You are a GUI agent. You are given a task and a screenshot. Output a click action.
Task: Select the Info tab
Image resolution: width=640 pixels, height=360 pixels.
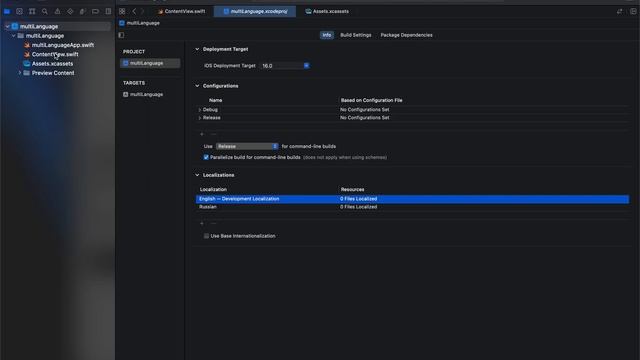tap(327, 35)
